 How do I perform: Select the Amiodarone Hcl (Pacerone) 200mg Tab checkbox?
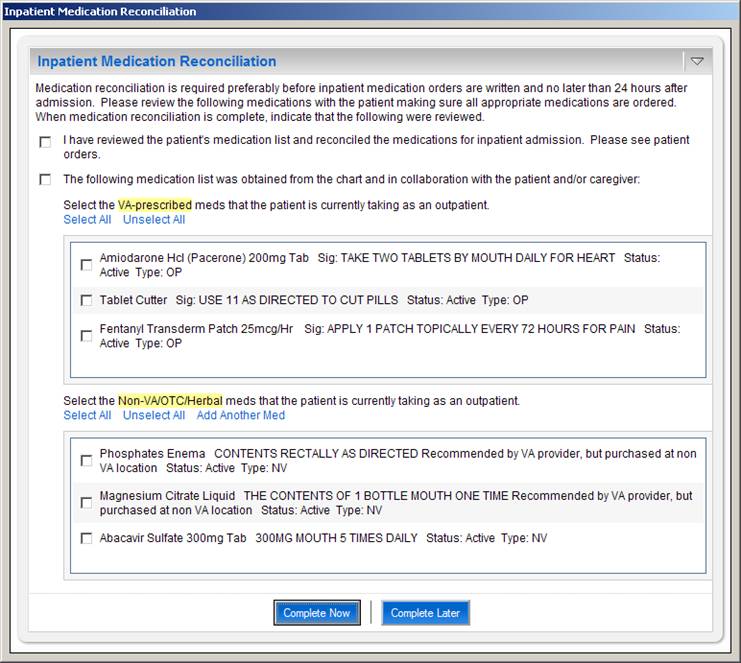click(86, 265)
